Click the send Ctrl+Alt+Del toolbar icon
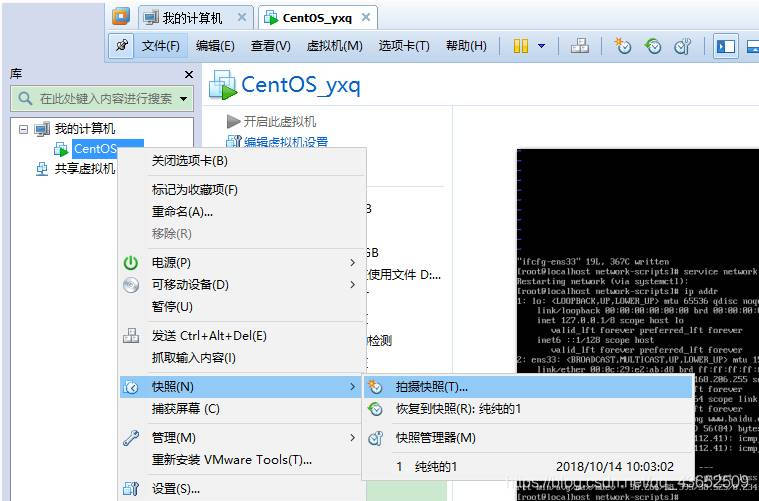Image resolution: width=759 pixels, height=501 pixels. [x=580, y=46]
